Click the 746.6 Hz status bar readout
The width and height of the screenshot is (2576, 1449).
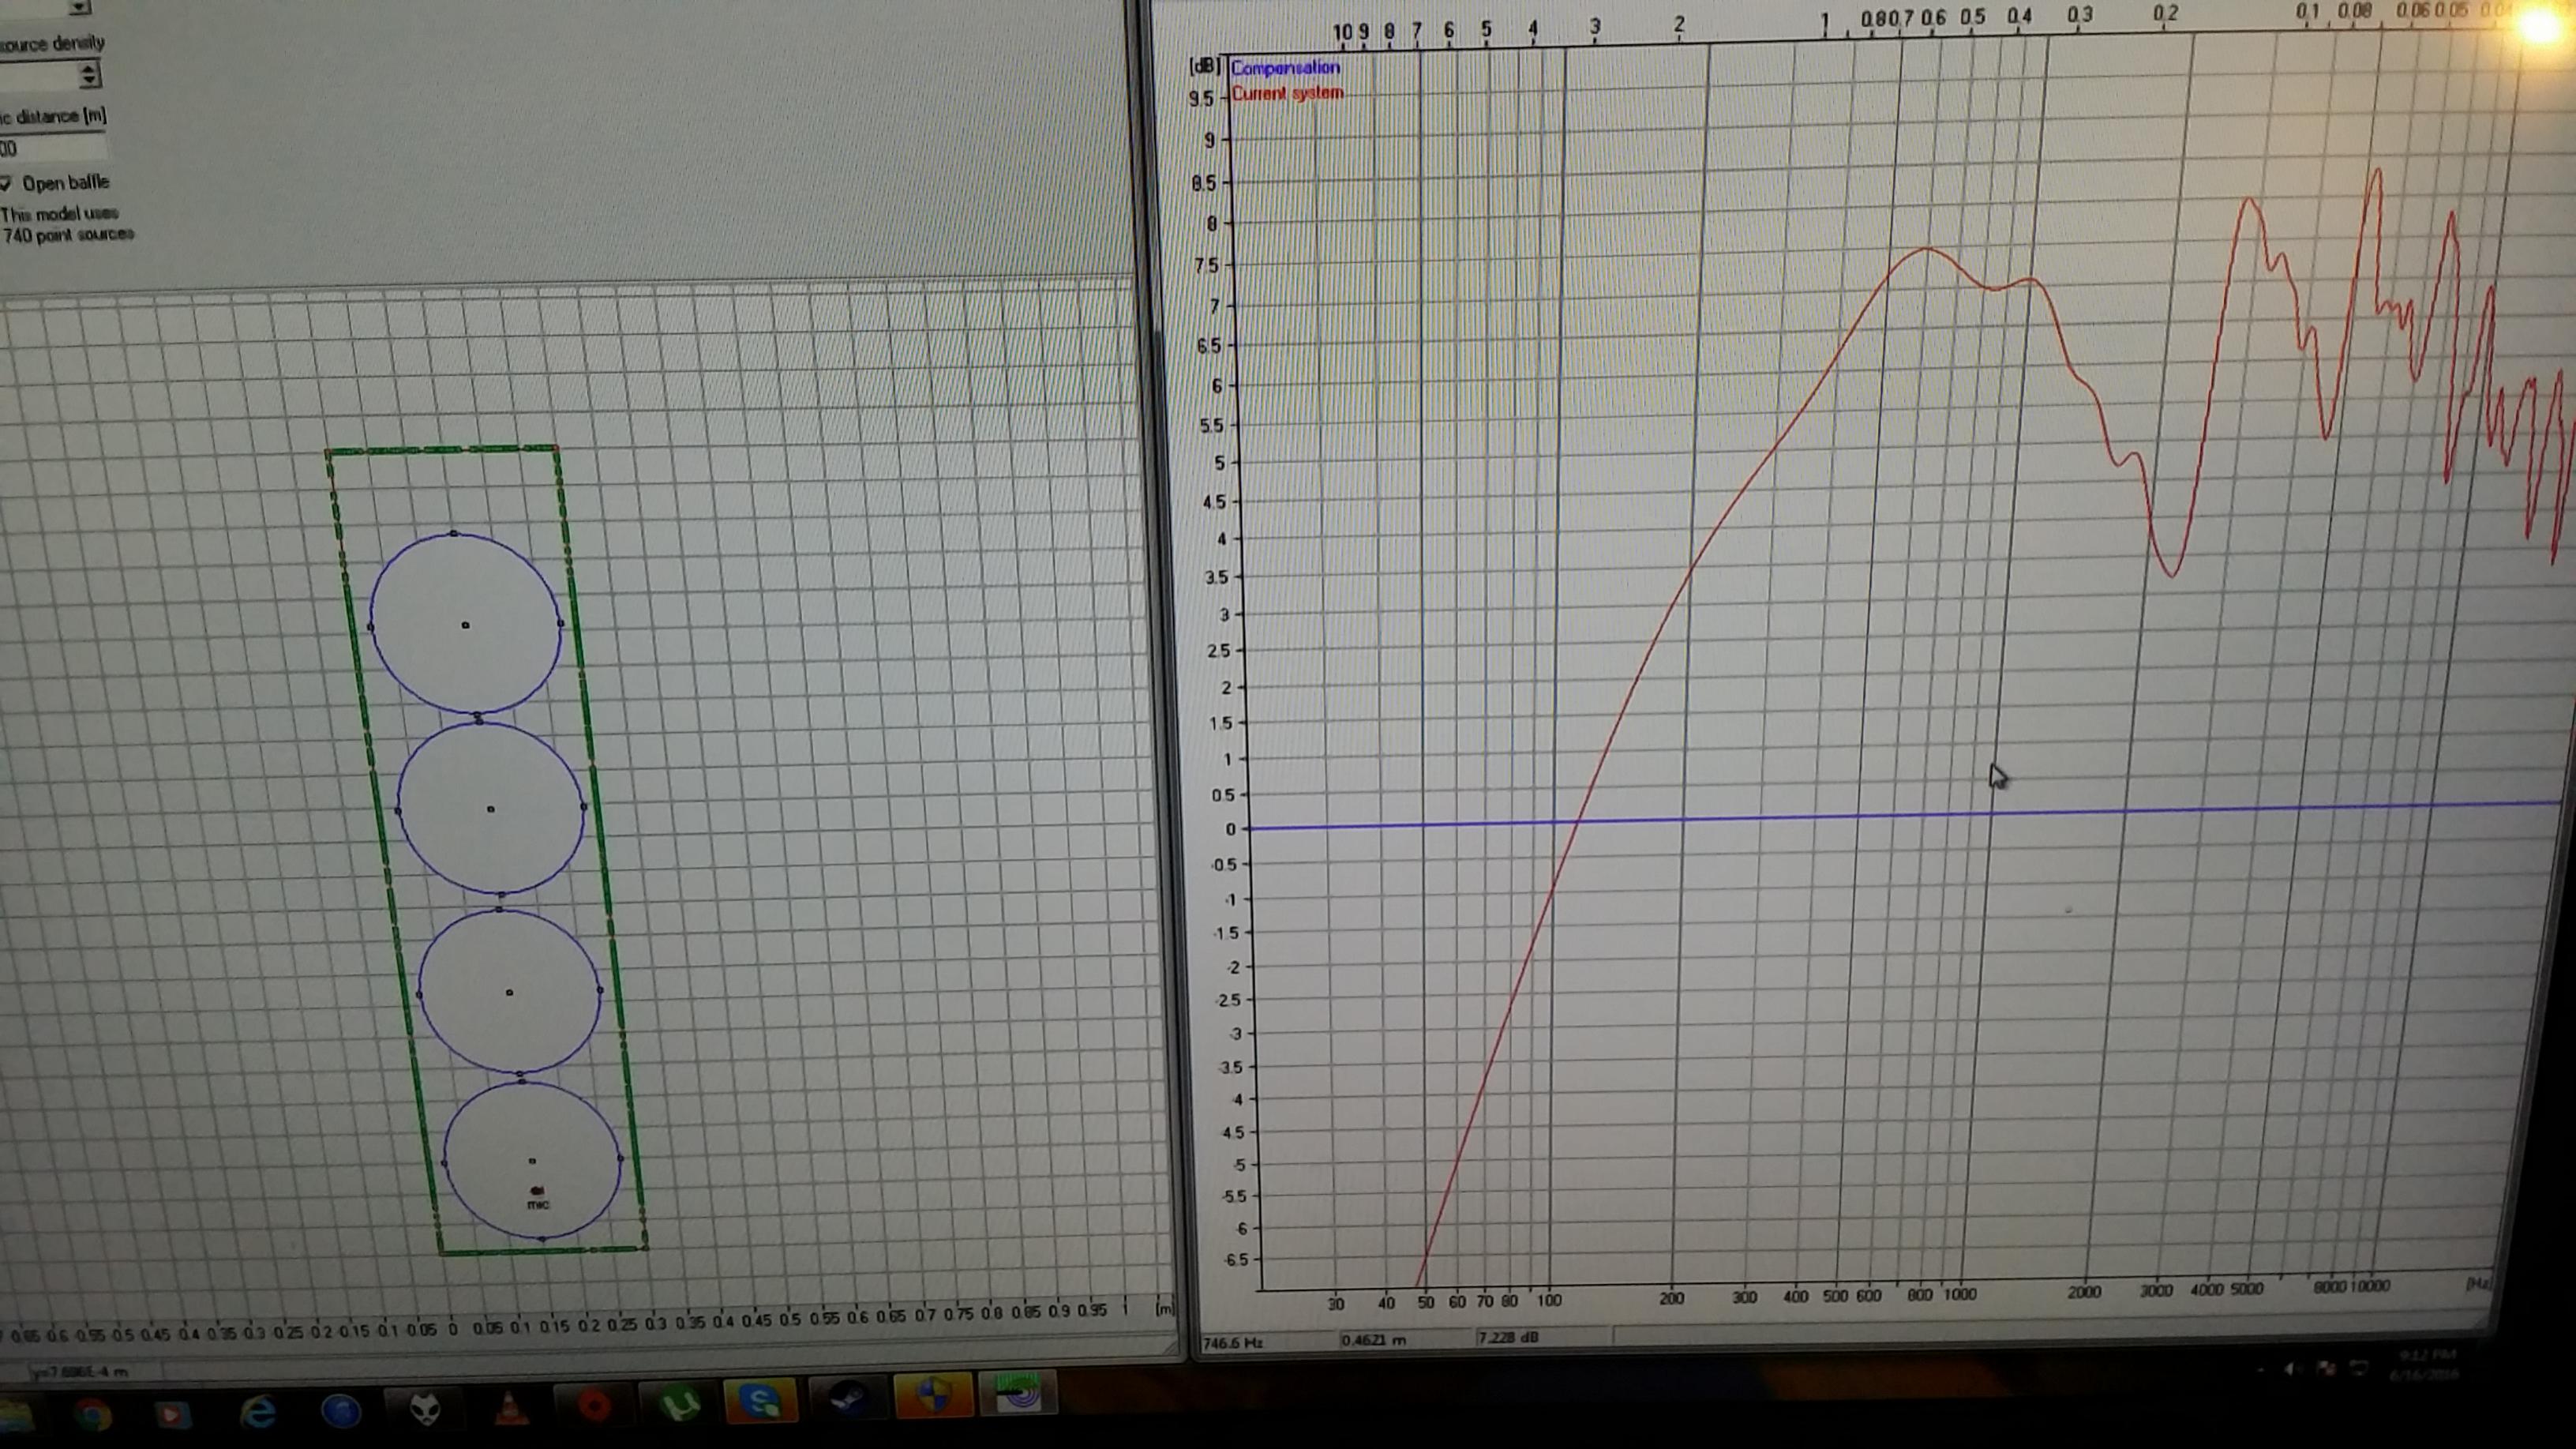click(1232, 1342)
